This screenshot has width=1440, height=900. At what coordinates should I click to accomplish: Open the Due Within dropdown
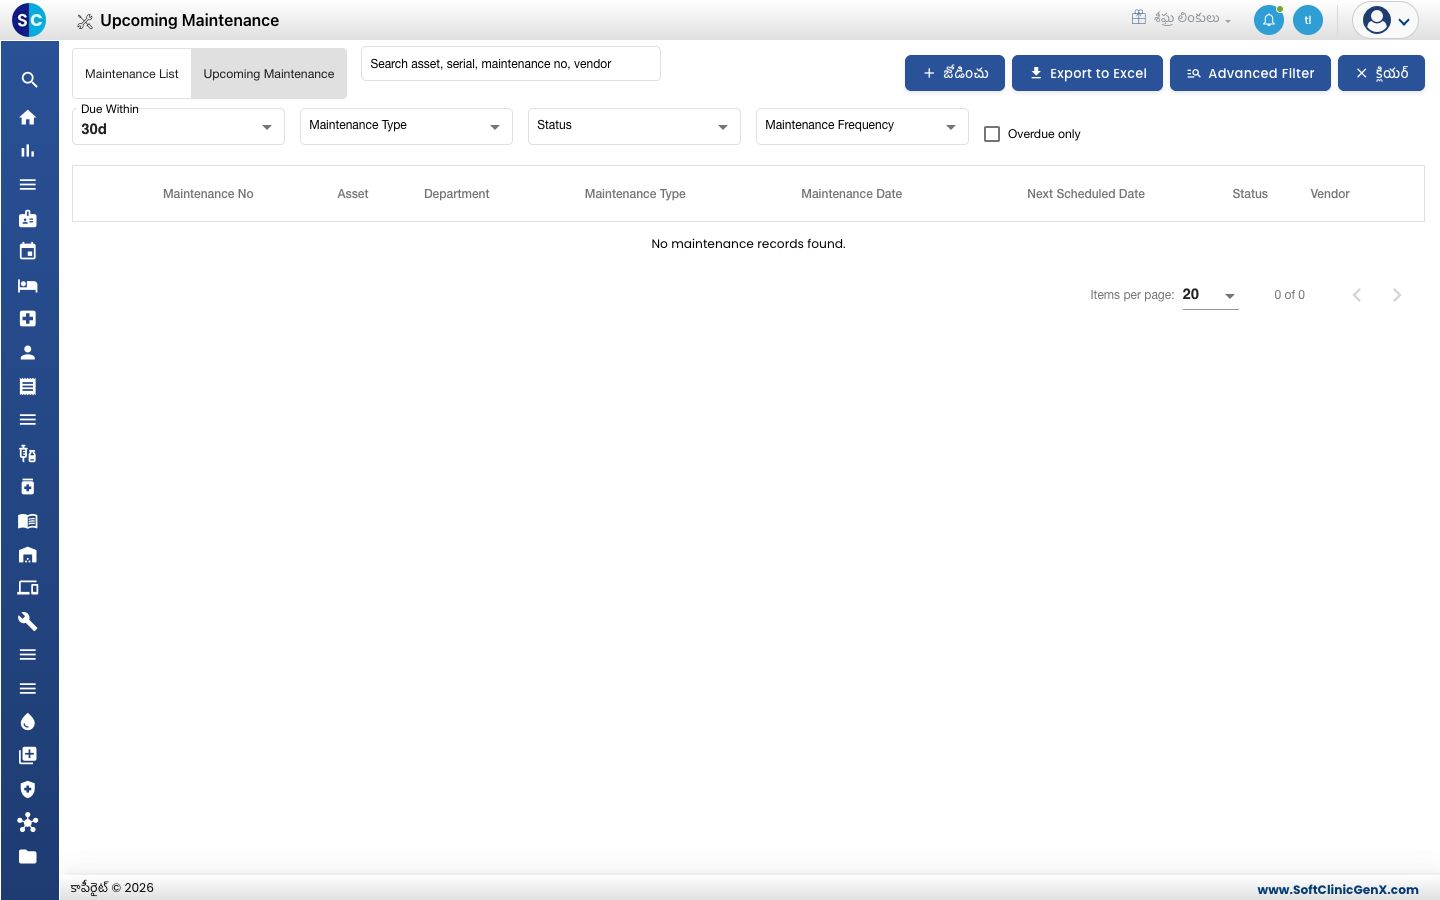tap(178, 127)
